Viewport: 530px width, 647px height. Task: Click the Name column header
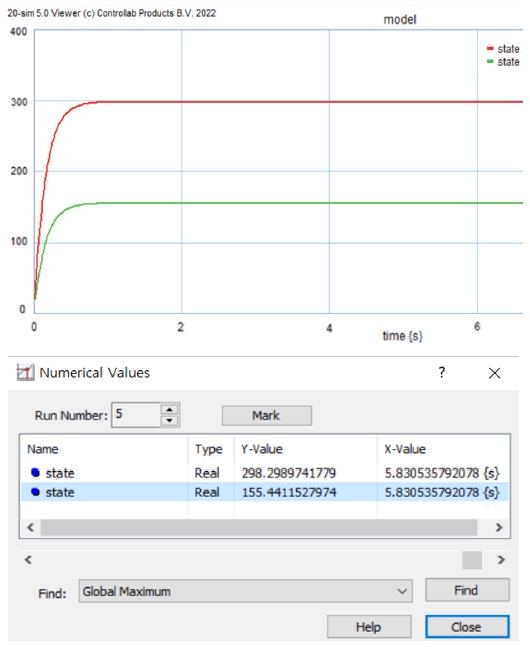(43, 449)
